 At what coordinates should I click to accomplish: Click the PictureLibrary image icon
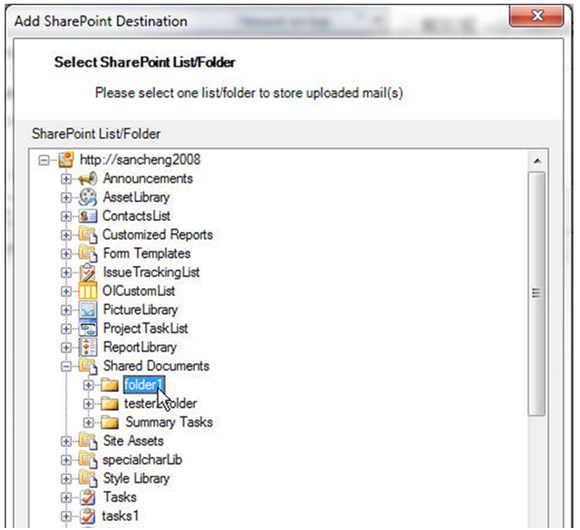[x=88, y=310]
